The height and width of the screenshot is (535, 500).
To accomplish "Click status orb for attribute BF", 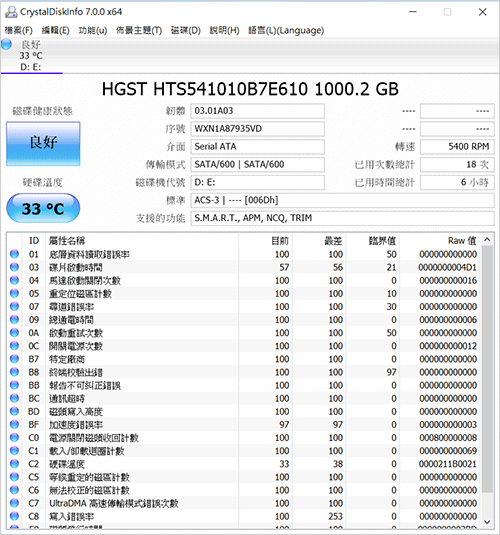I will [x=14, y=424].
